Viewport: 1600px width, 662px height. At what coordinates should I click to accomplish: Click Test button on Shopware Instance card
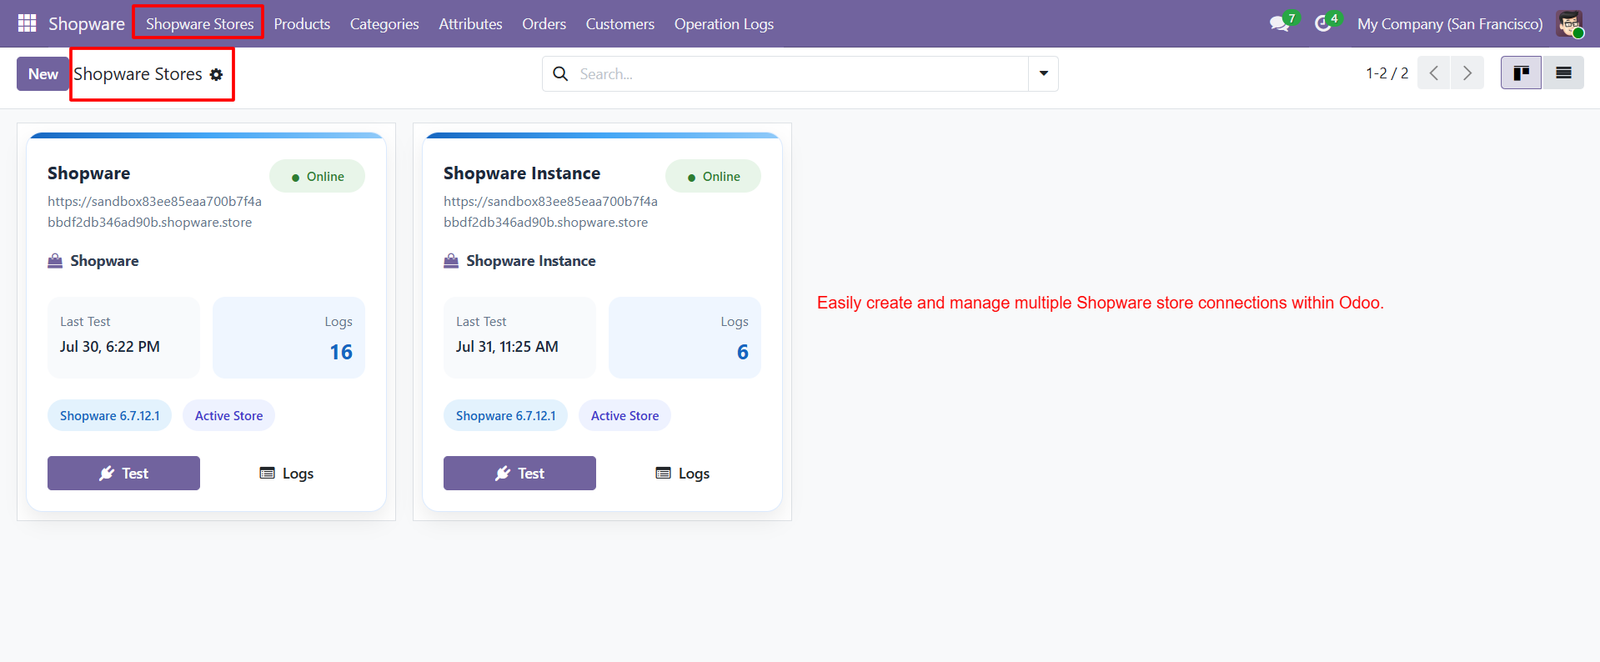519,473
